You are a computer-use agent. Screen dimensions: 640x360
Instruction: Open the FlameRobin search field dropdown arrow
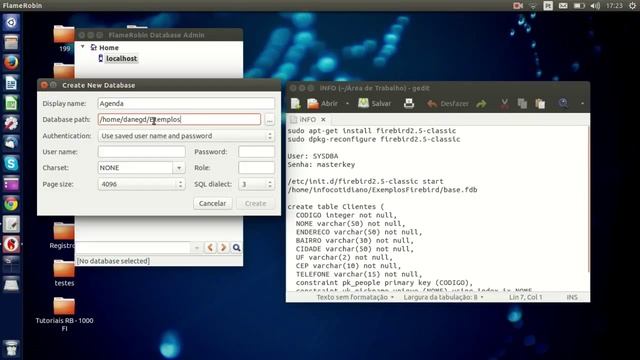point(197,247)
